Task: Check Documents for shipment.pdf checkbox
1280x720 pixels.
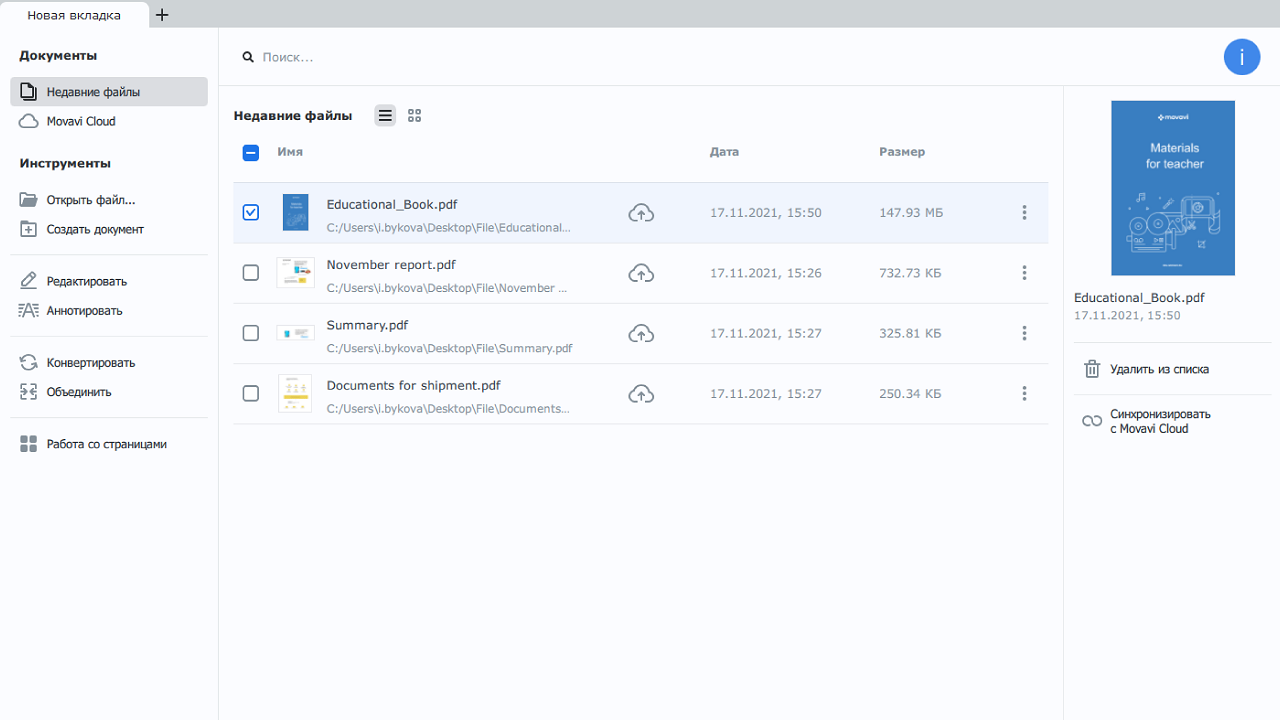Action: tap(251, 394)
